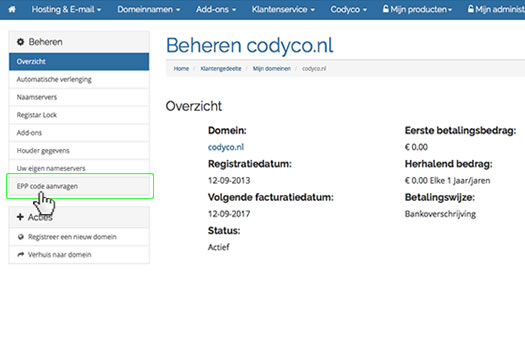Follow the codyco.nl domain link

(x=226, y=147)
